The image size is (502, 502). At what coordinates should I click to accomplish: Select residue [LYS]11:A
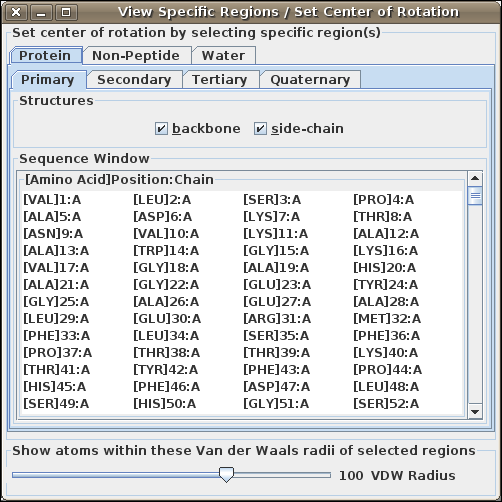(x=276, y=234)
